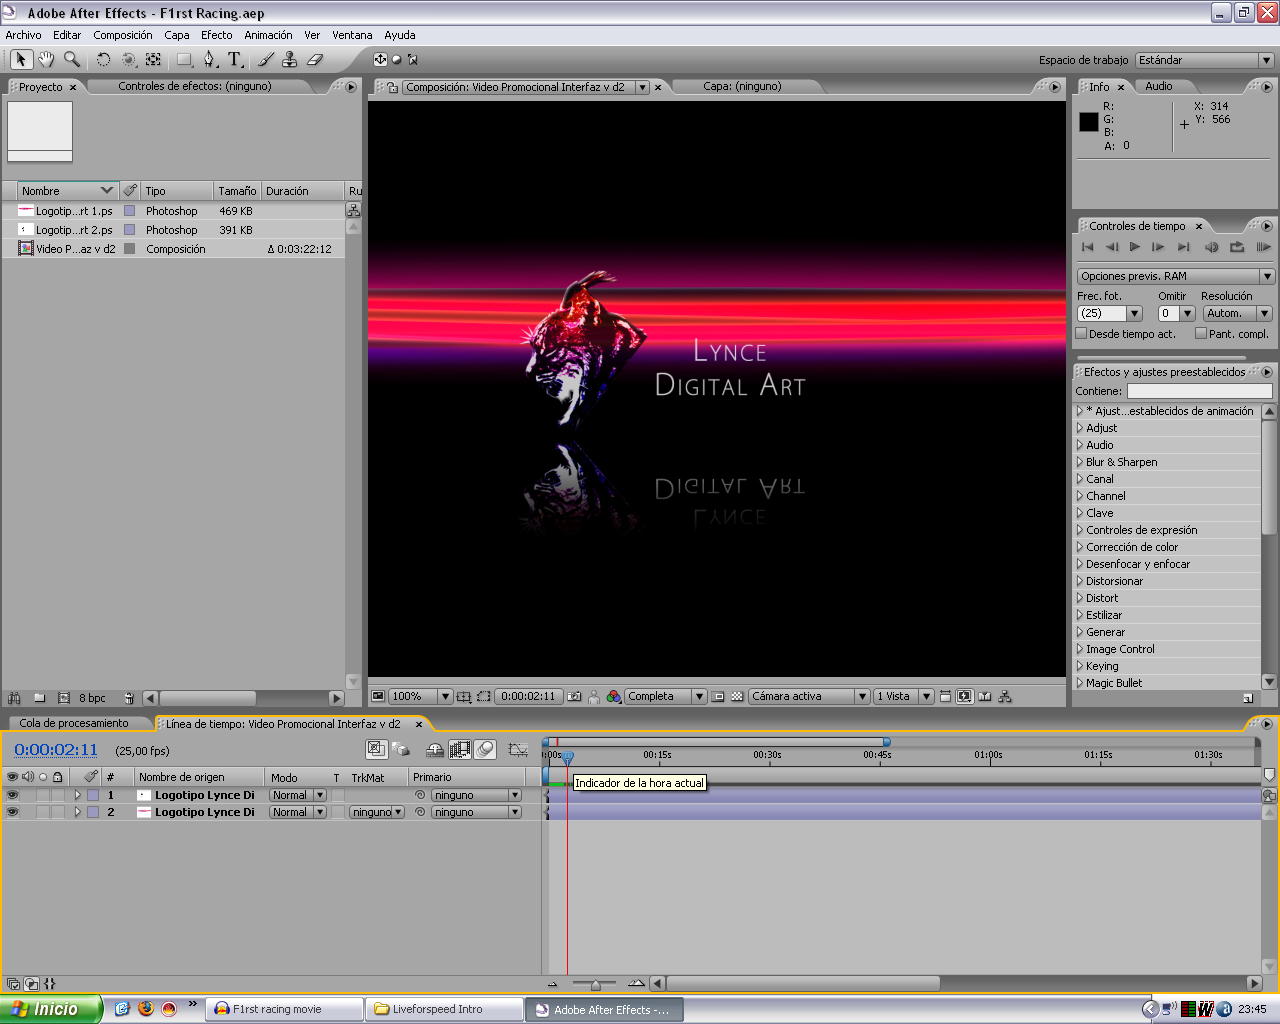Select the Zoom magnifier tool
The width and height of the screenshot is (1280, 1024).
tap(72, 60)
